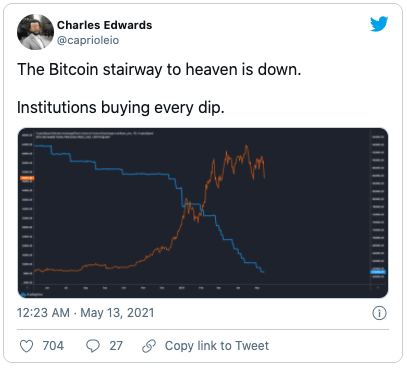Visit the @caprioleio handle link
The width and height of the screenshot is (407, 369).
click(88, 40)
